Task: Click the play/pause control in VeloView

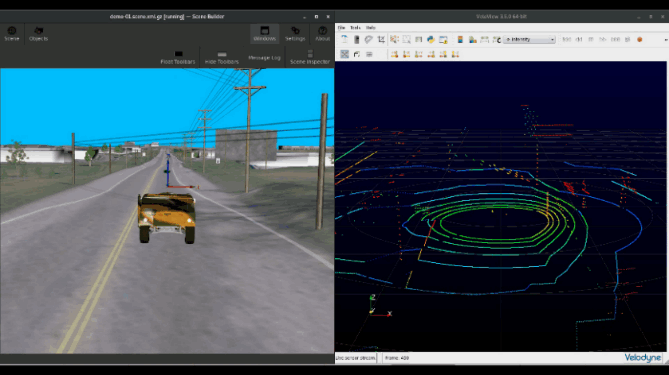Action: (591, 39)
